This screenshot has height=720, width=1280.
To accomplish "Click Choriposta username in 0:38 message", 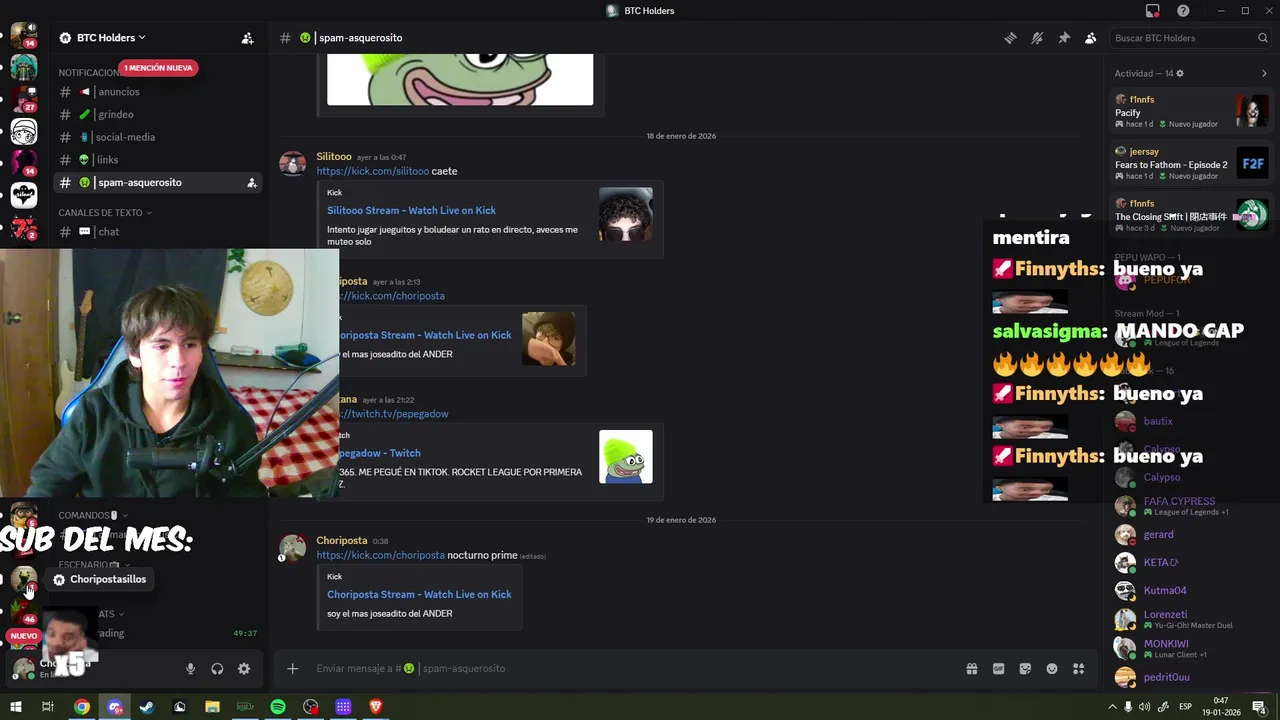I will tap(342, 541).
